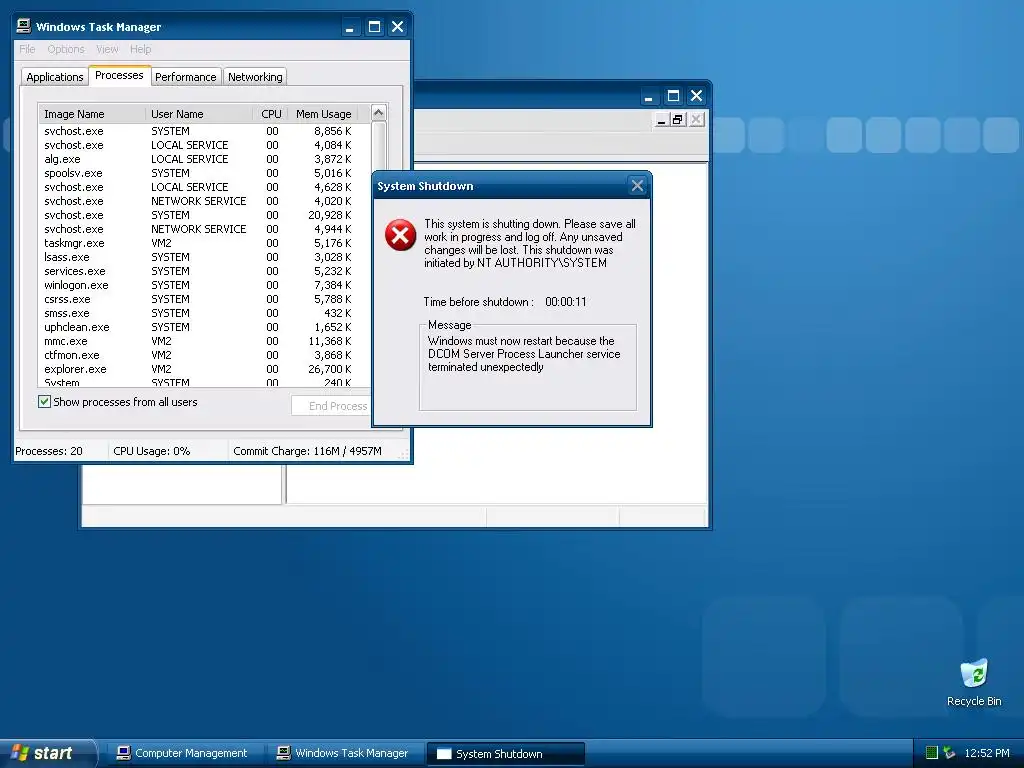Open the Recycle Bin desktop icon
The width and height of the screenshot is (1024, 768).
click(974, 682)
